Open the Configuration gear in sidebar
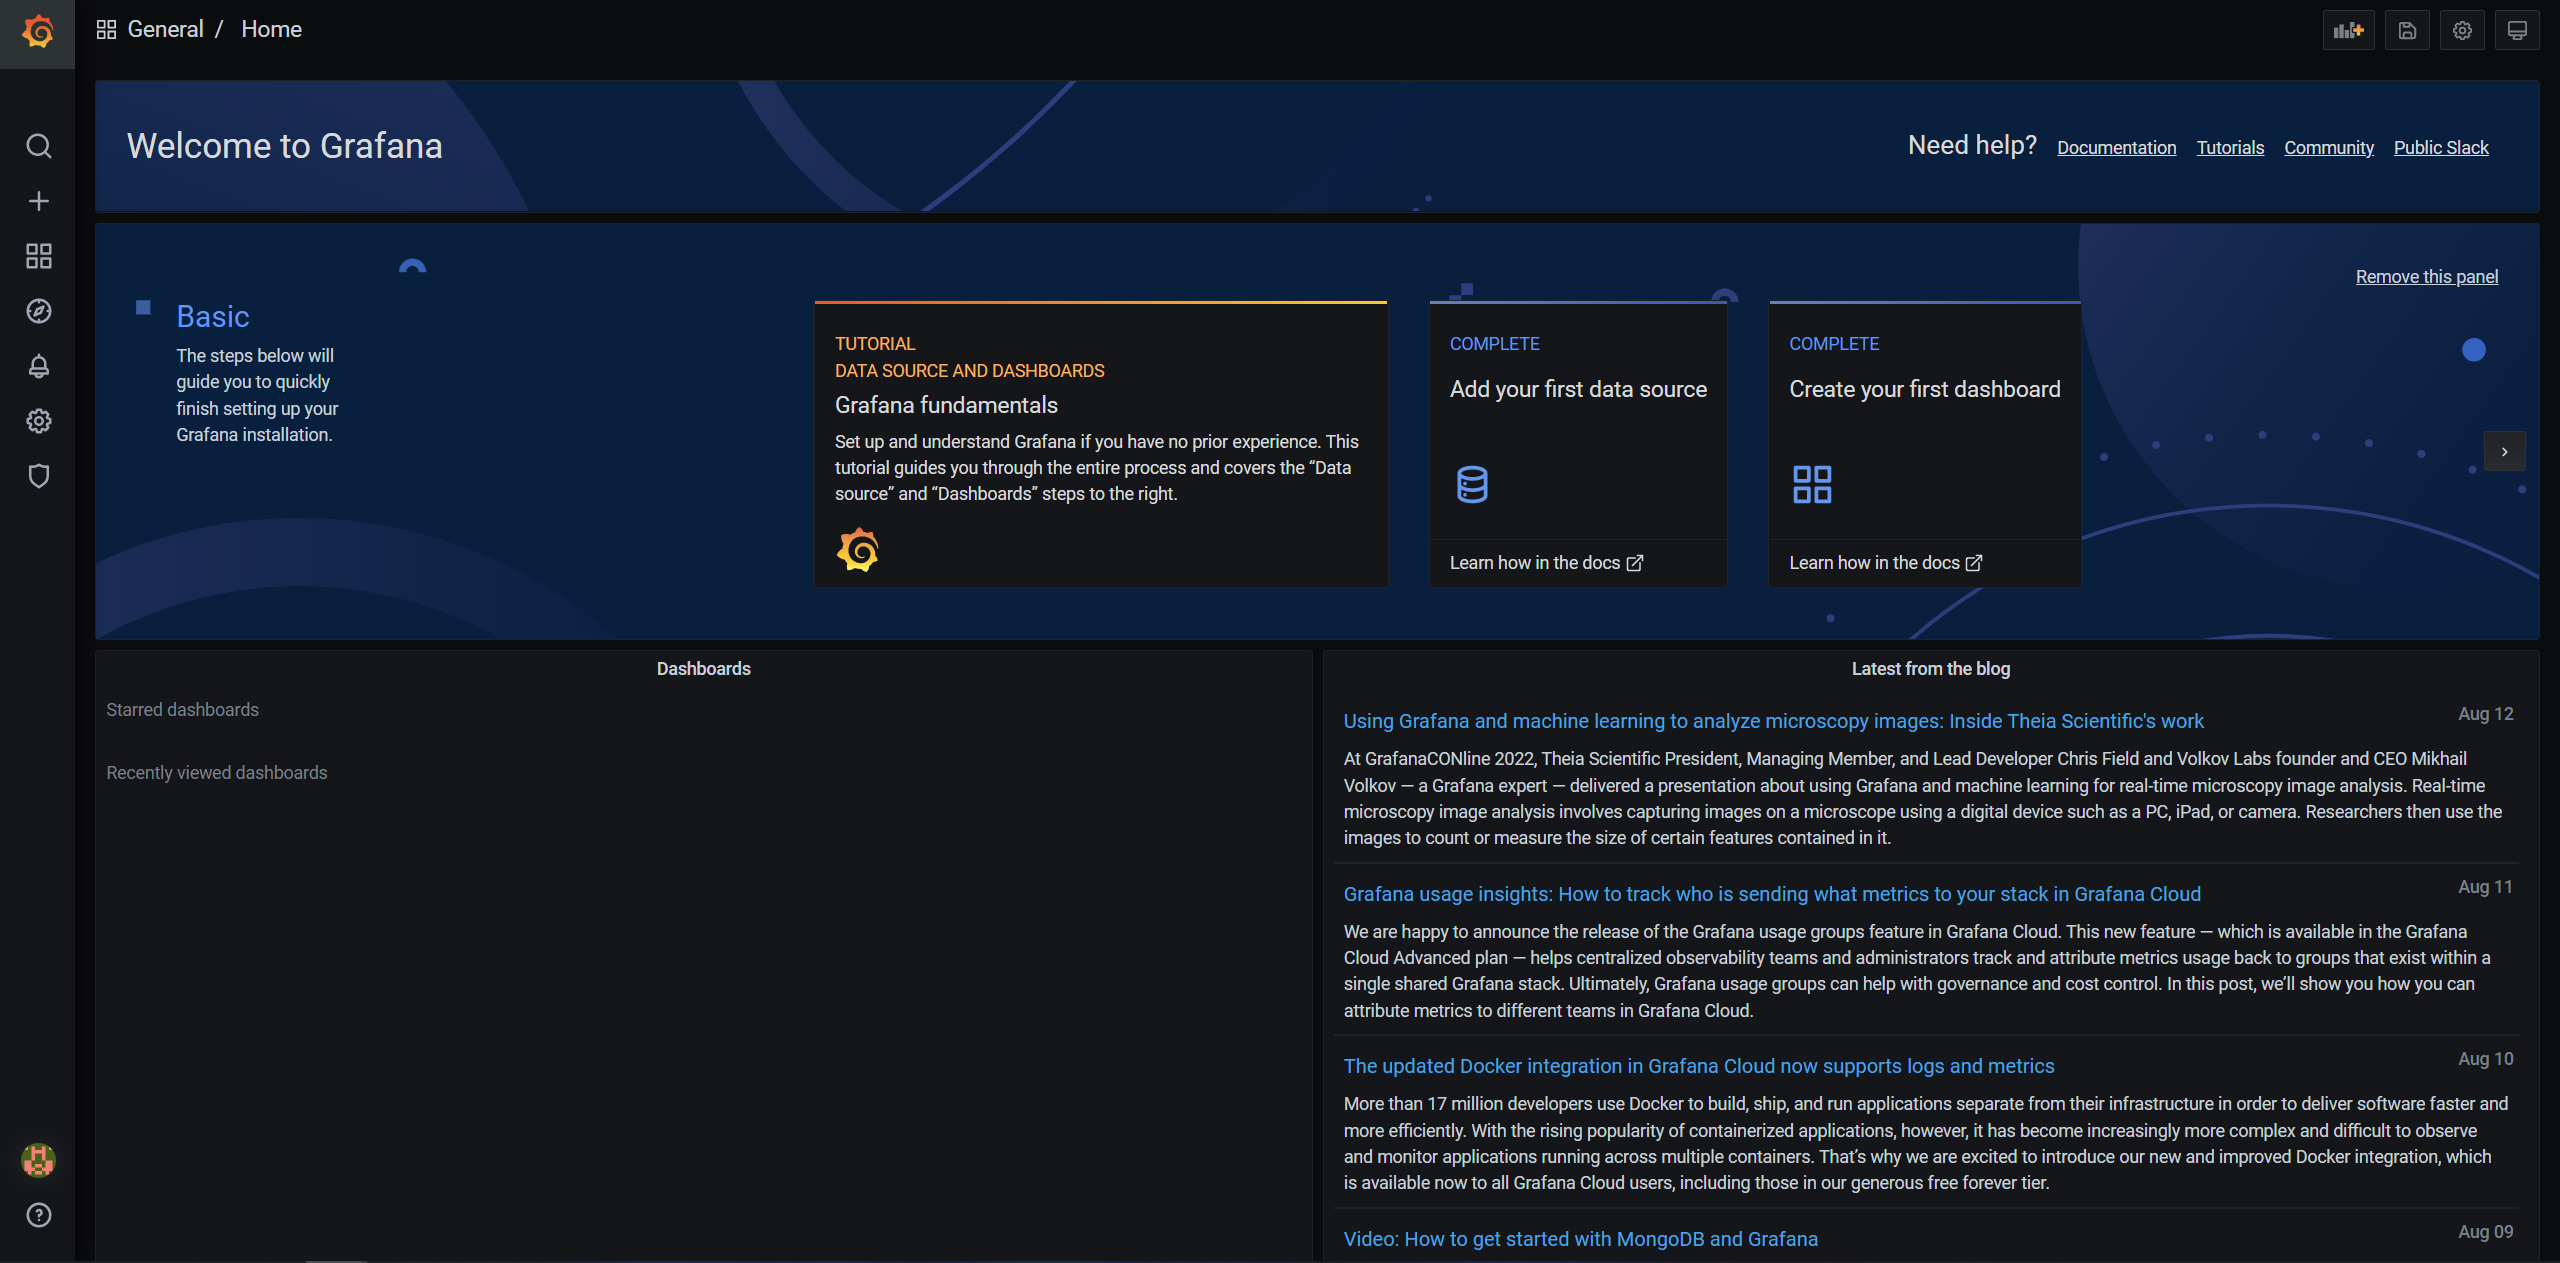The height and width of the screenshot is (1263, 2560). pos(38,421)
